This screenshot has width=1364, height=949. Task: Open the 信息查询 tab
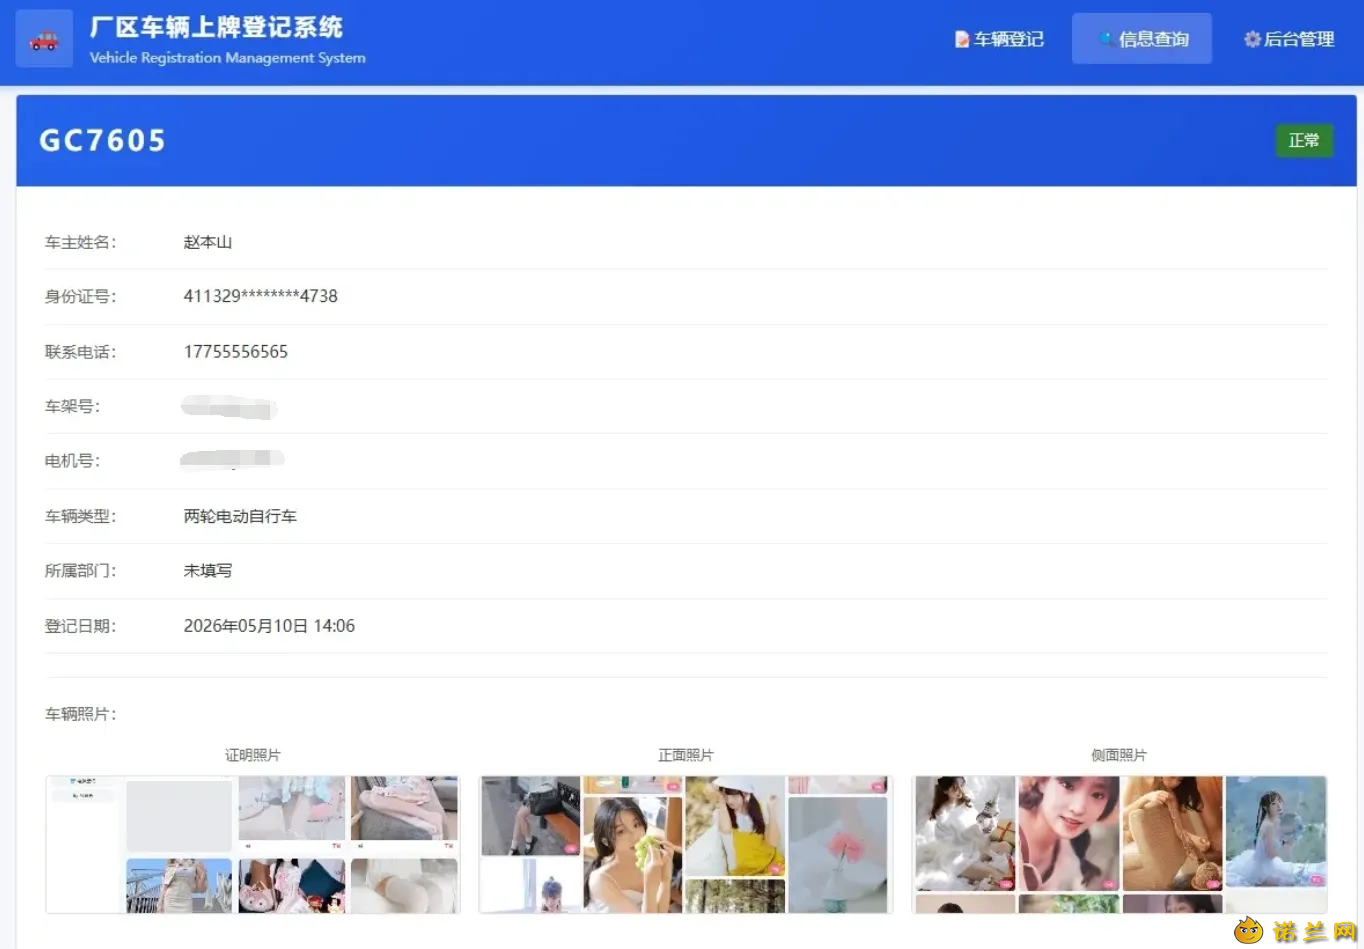pos(1142,39)
